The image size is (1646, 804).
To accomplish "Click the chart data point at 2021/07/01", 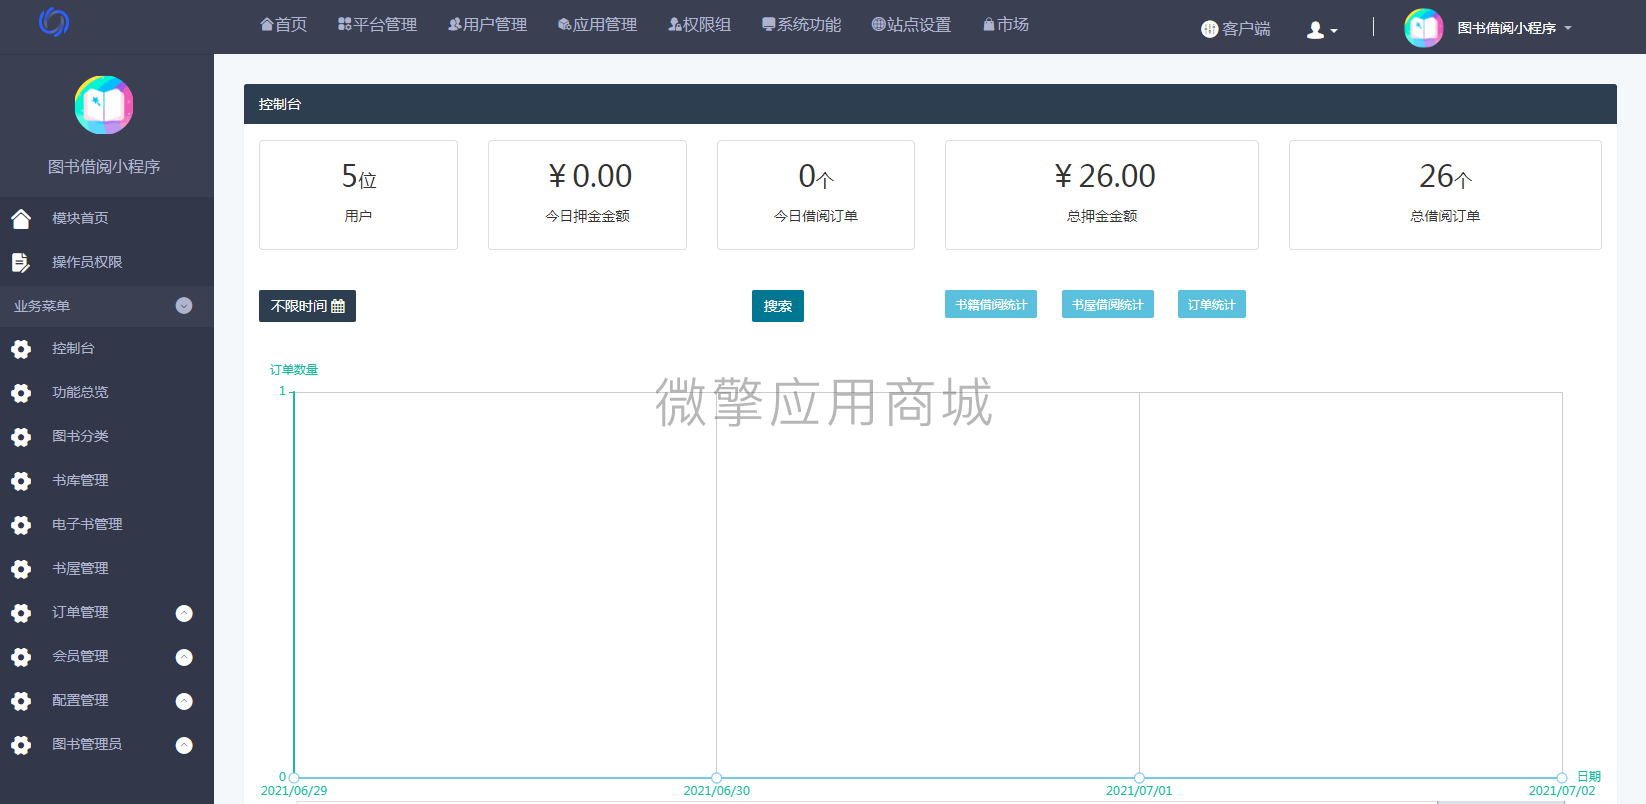I will (1139, 778).
